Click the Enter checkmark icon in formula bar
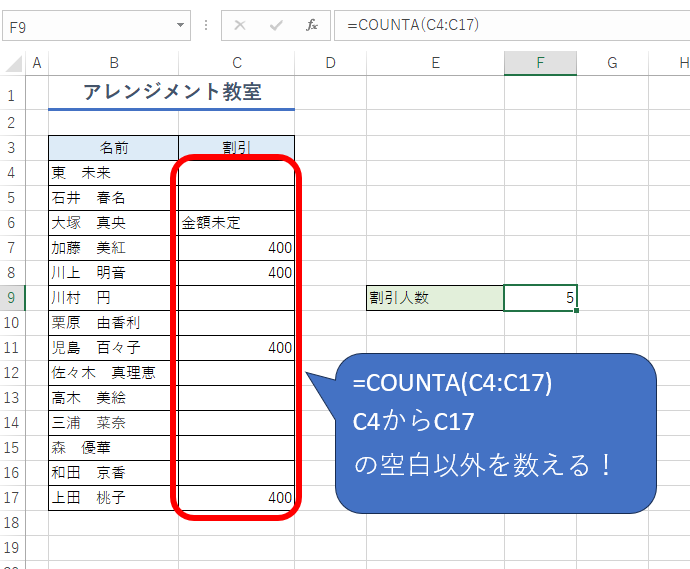 point(276,26)
